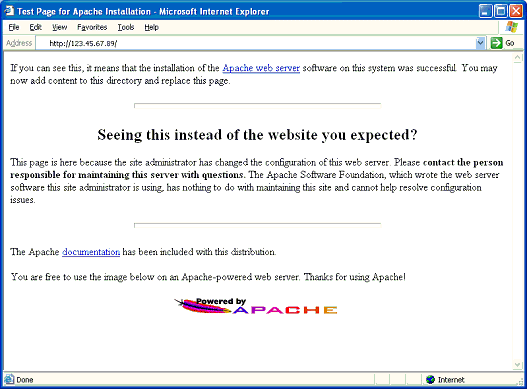Click the green Go arrow button
This screenshot has height=389, width=527.
pos(496,43)
